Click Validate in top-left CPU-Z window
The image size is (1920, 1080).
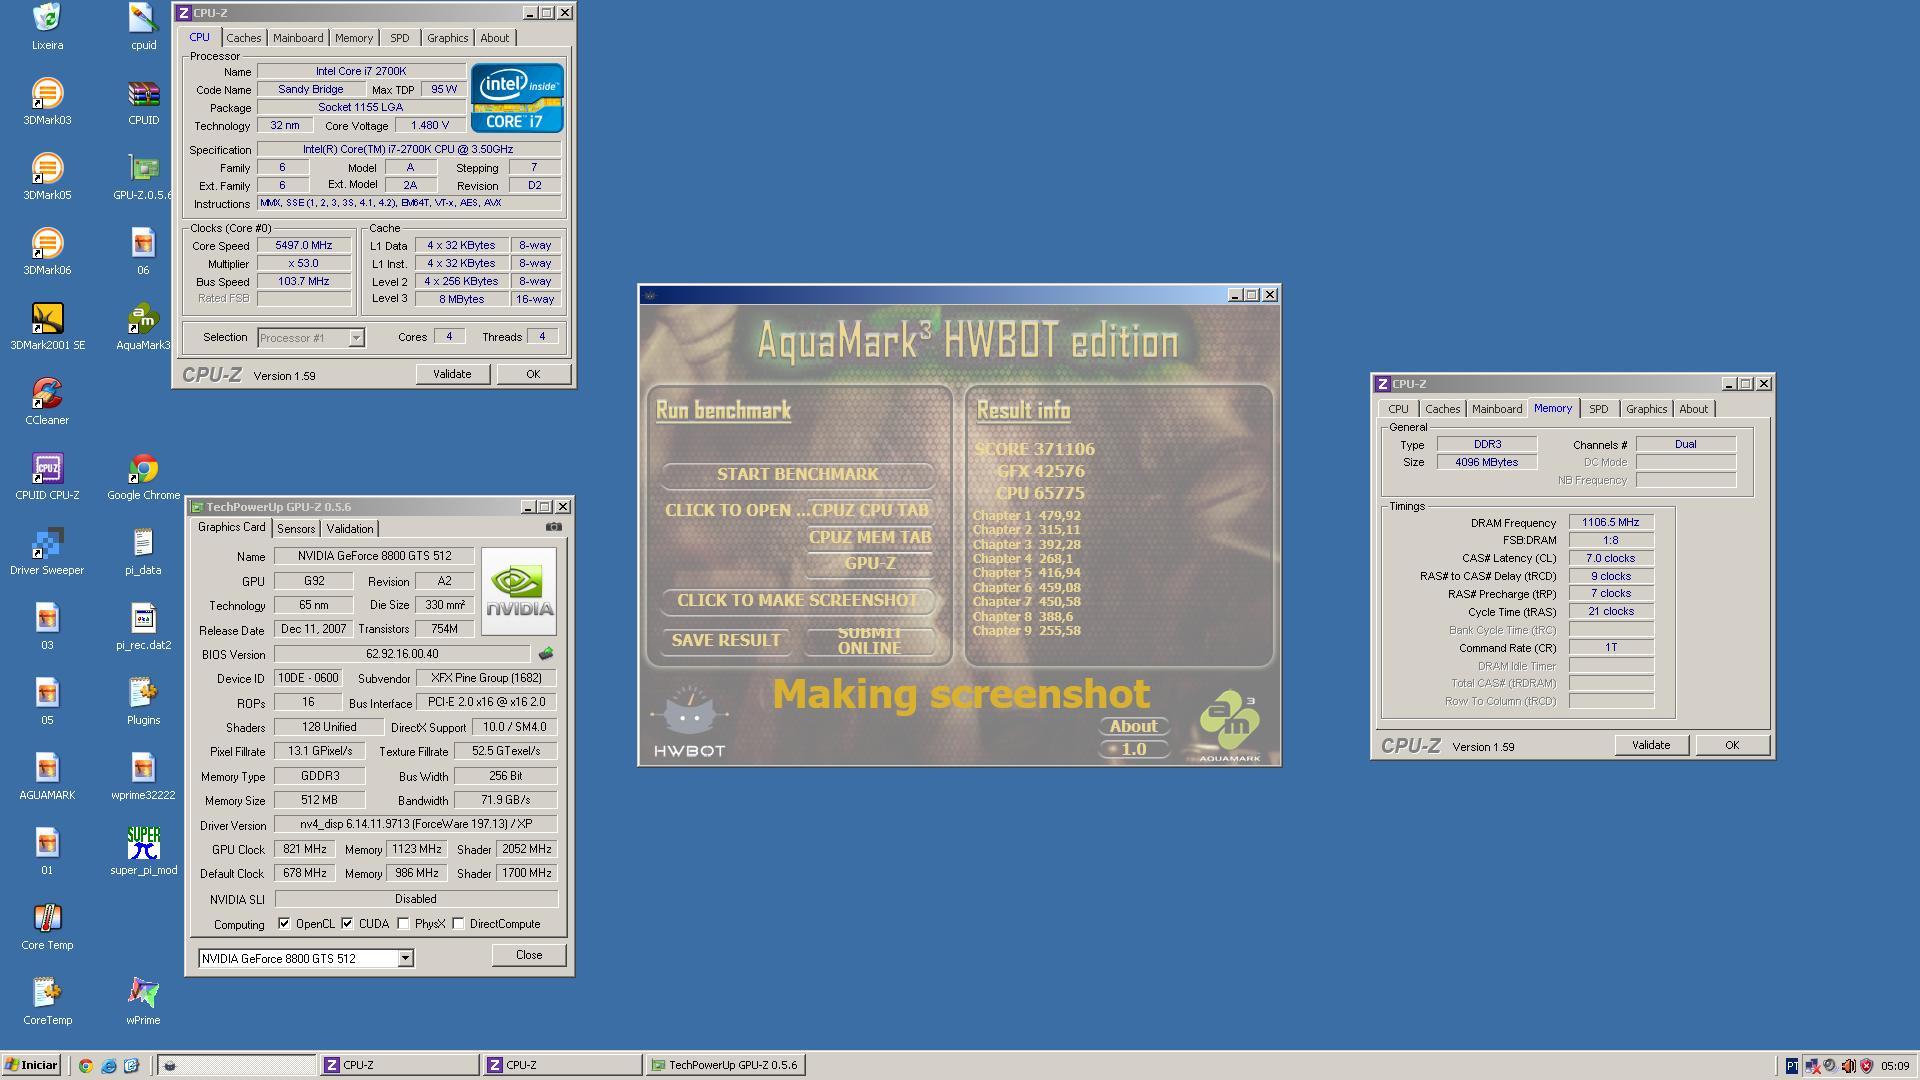coord(452,374)
